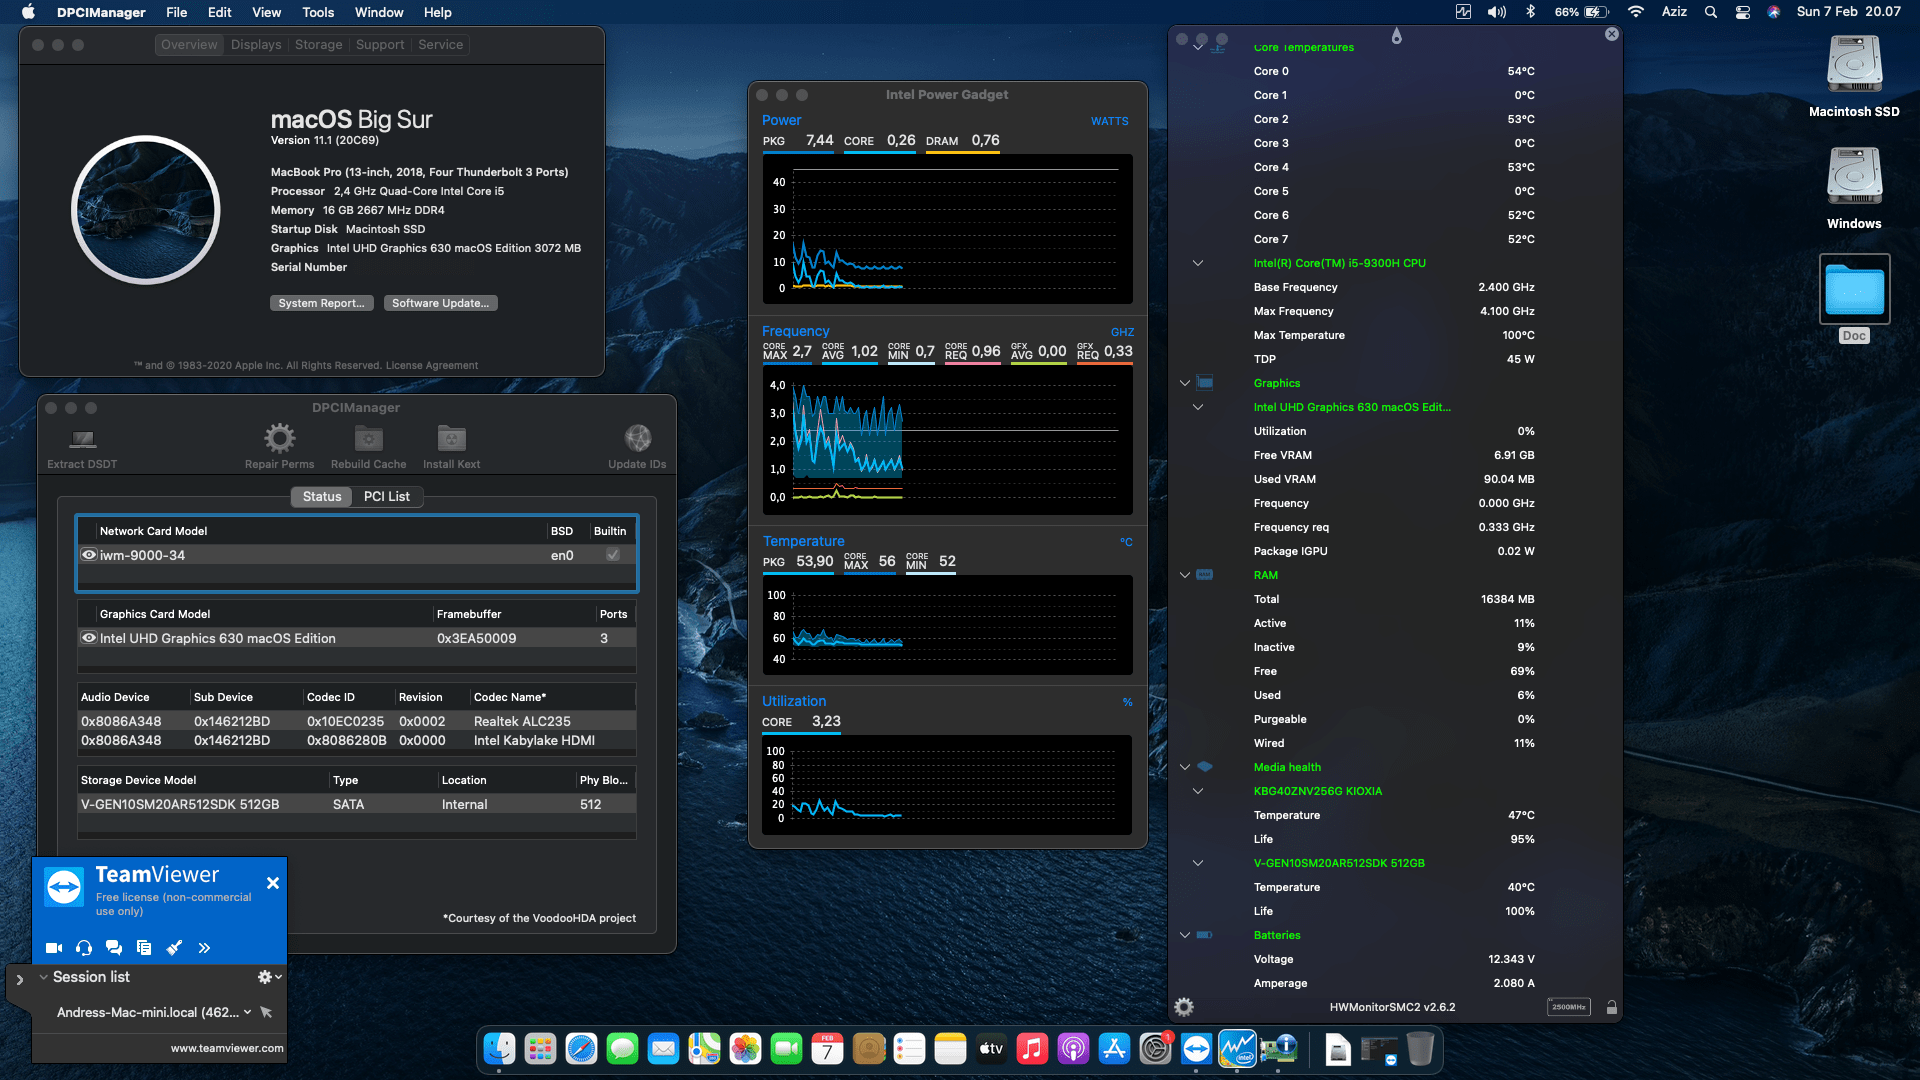Open Apple TV app in Dock
This screenshot has height=1080, width=1920.
tap(991, 1048)
